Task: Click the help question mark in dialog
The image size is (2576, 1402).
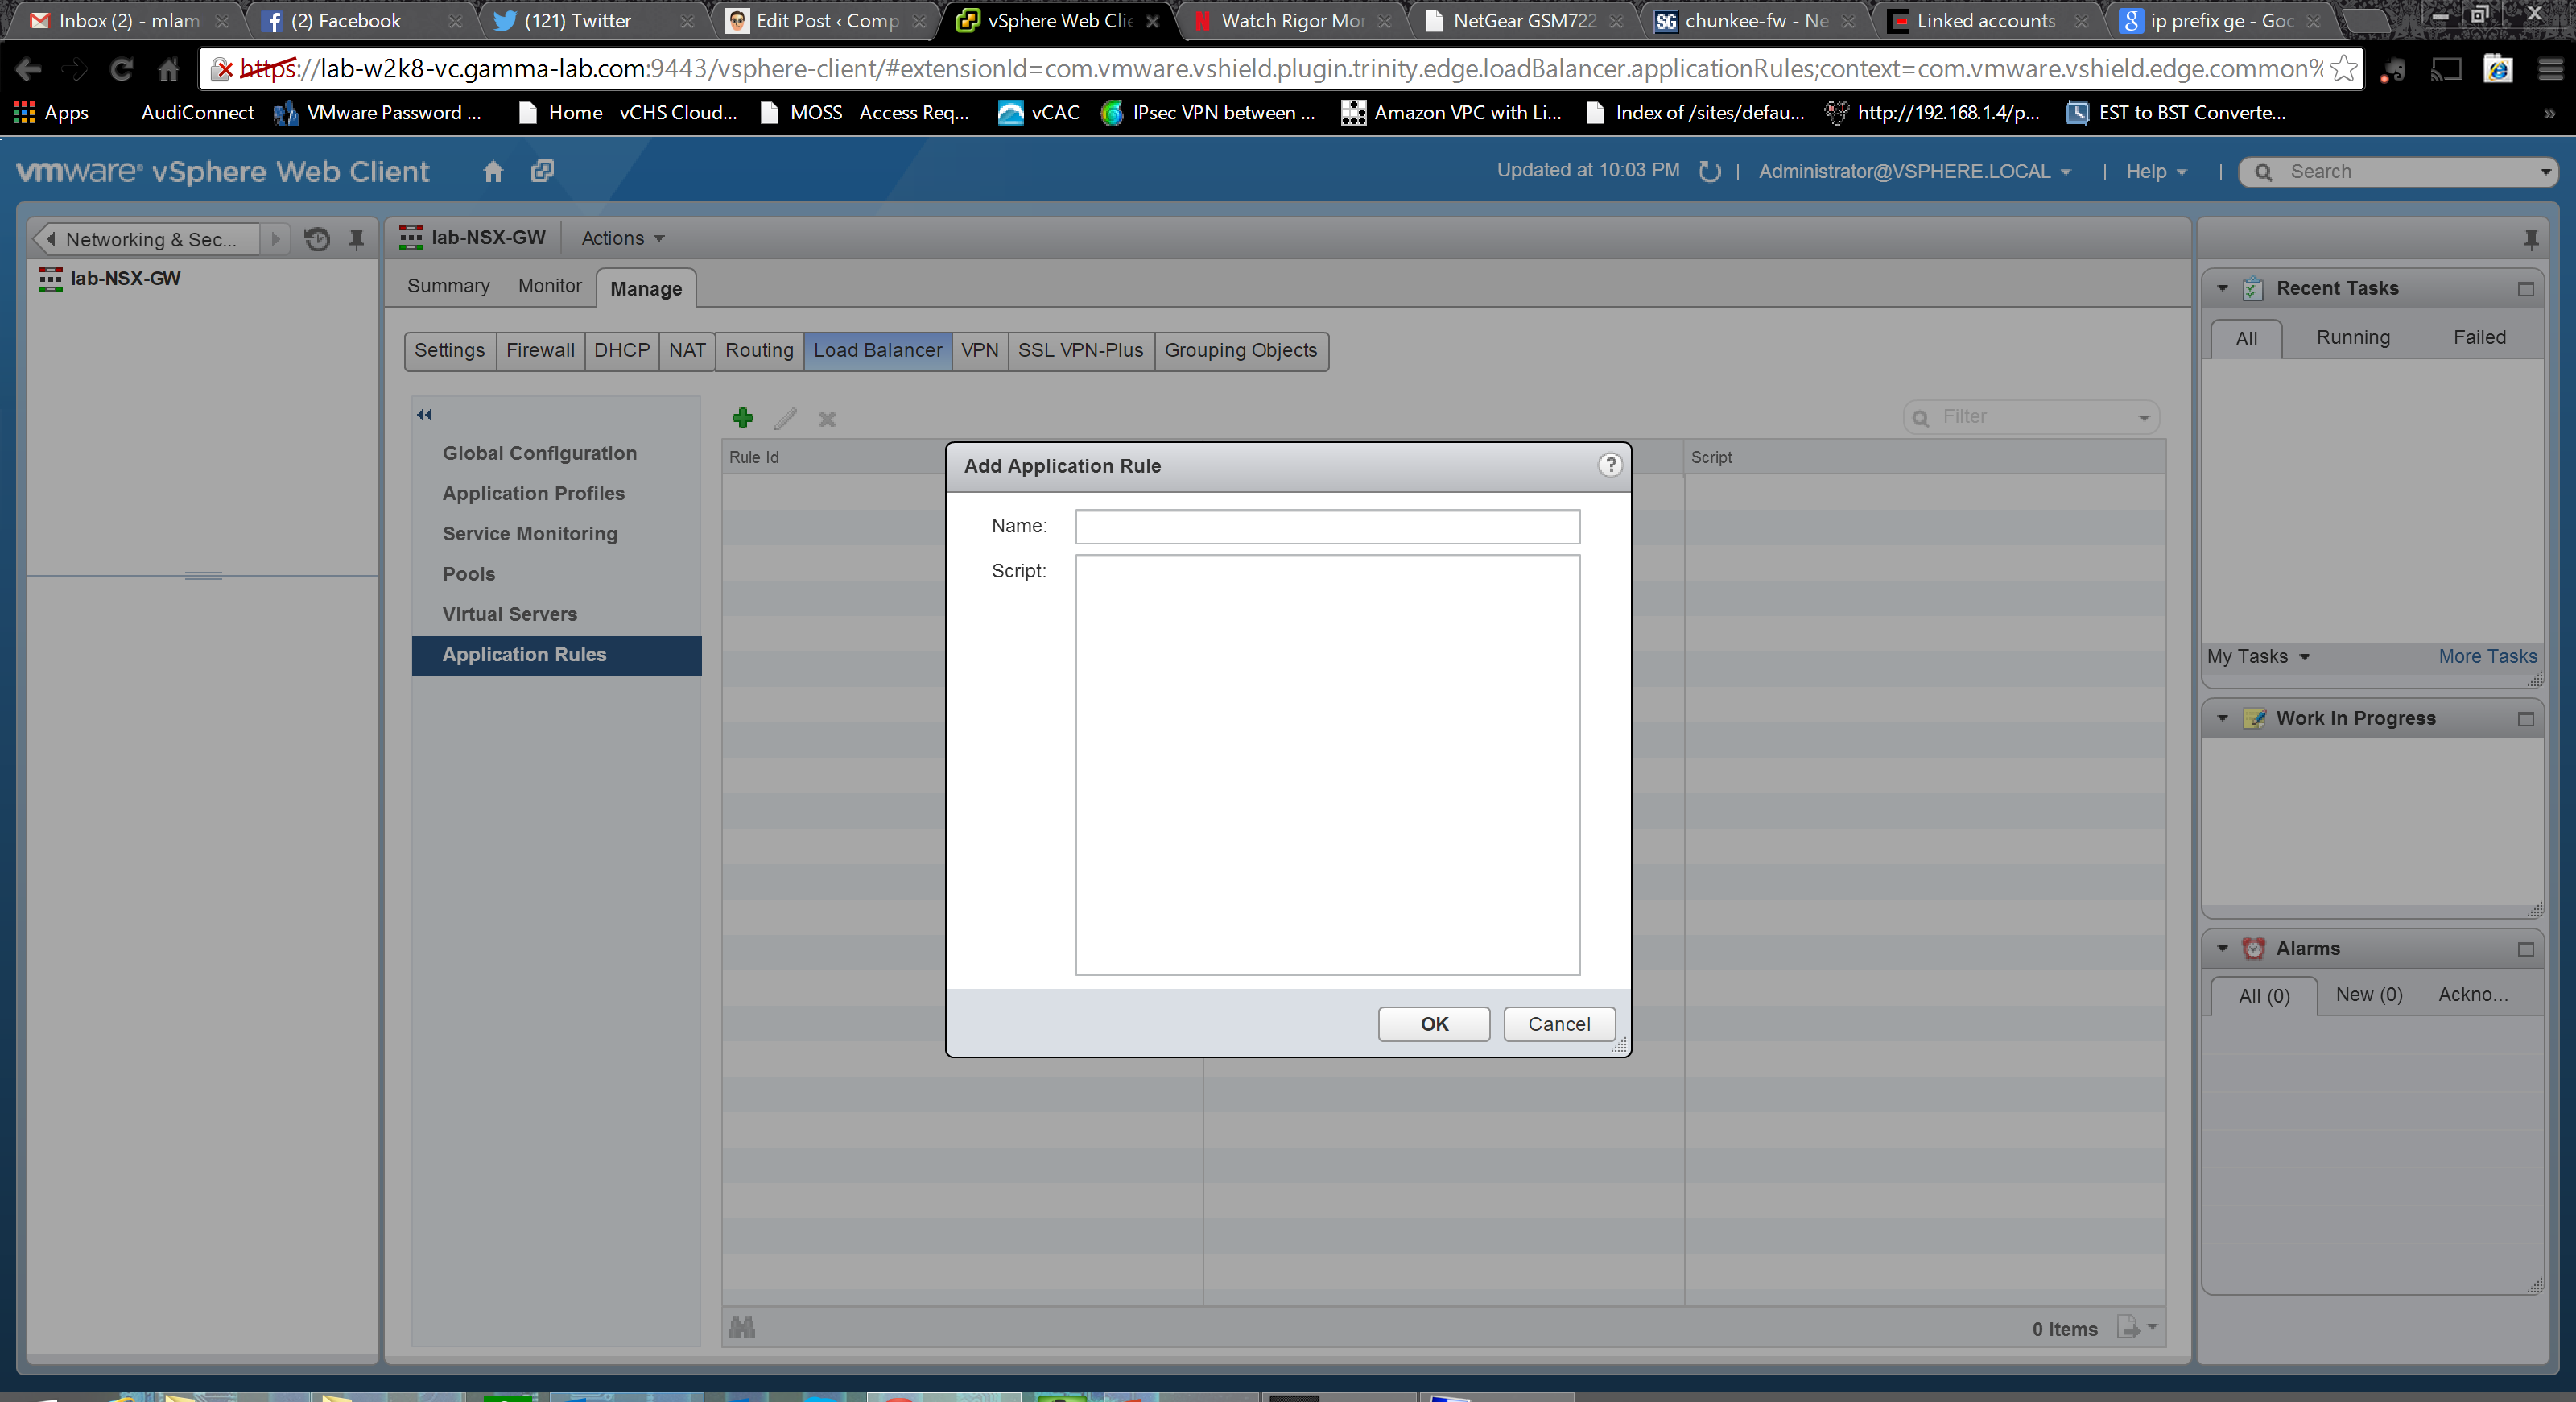Action: (1610, 465)
